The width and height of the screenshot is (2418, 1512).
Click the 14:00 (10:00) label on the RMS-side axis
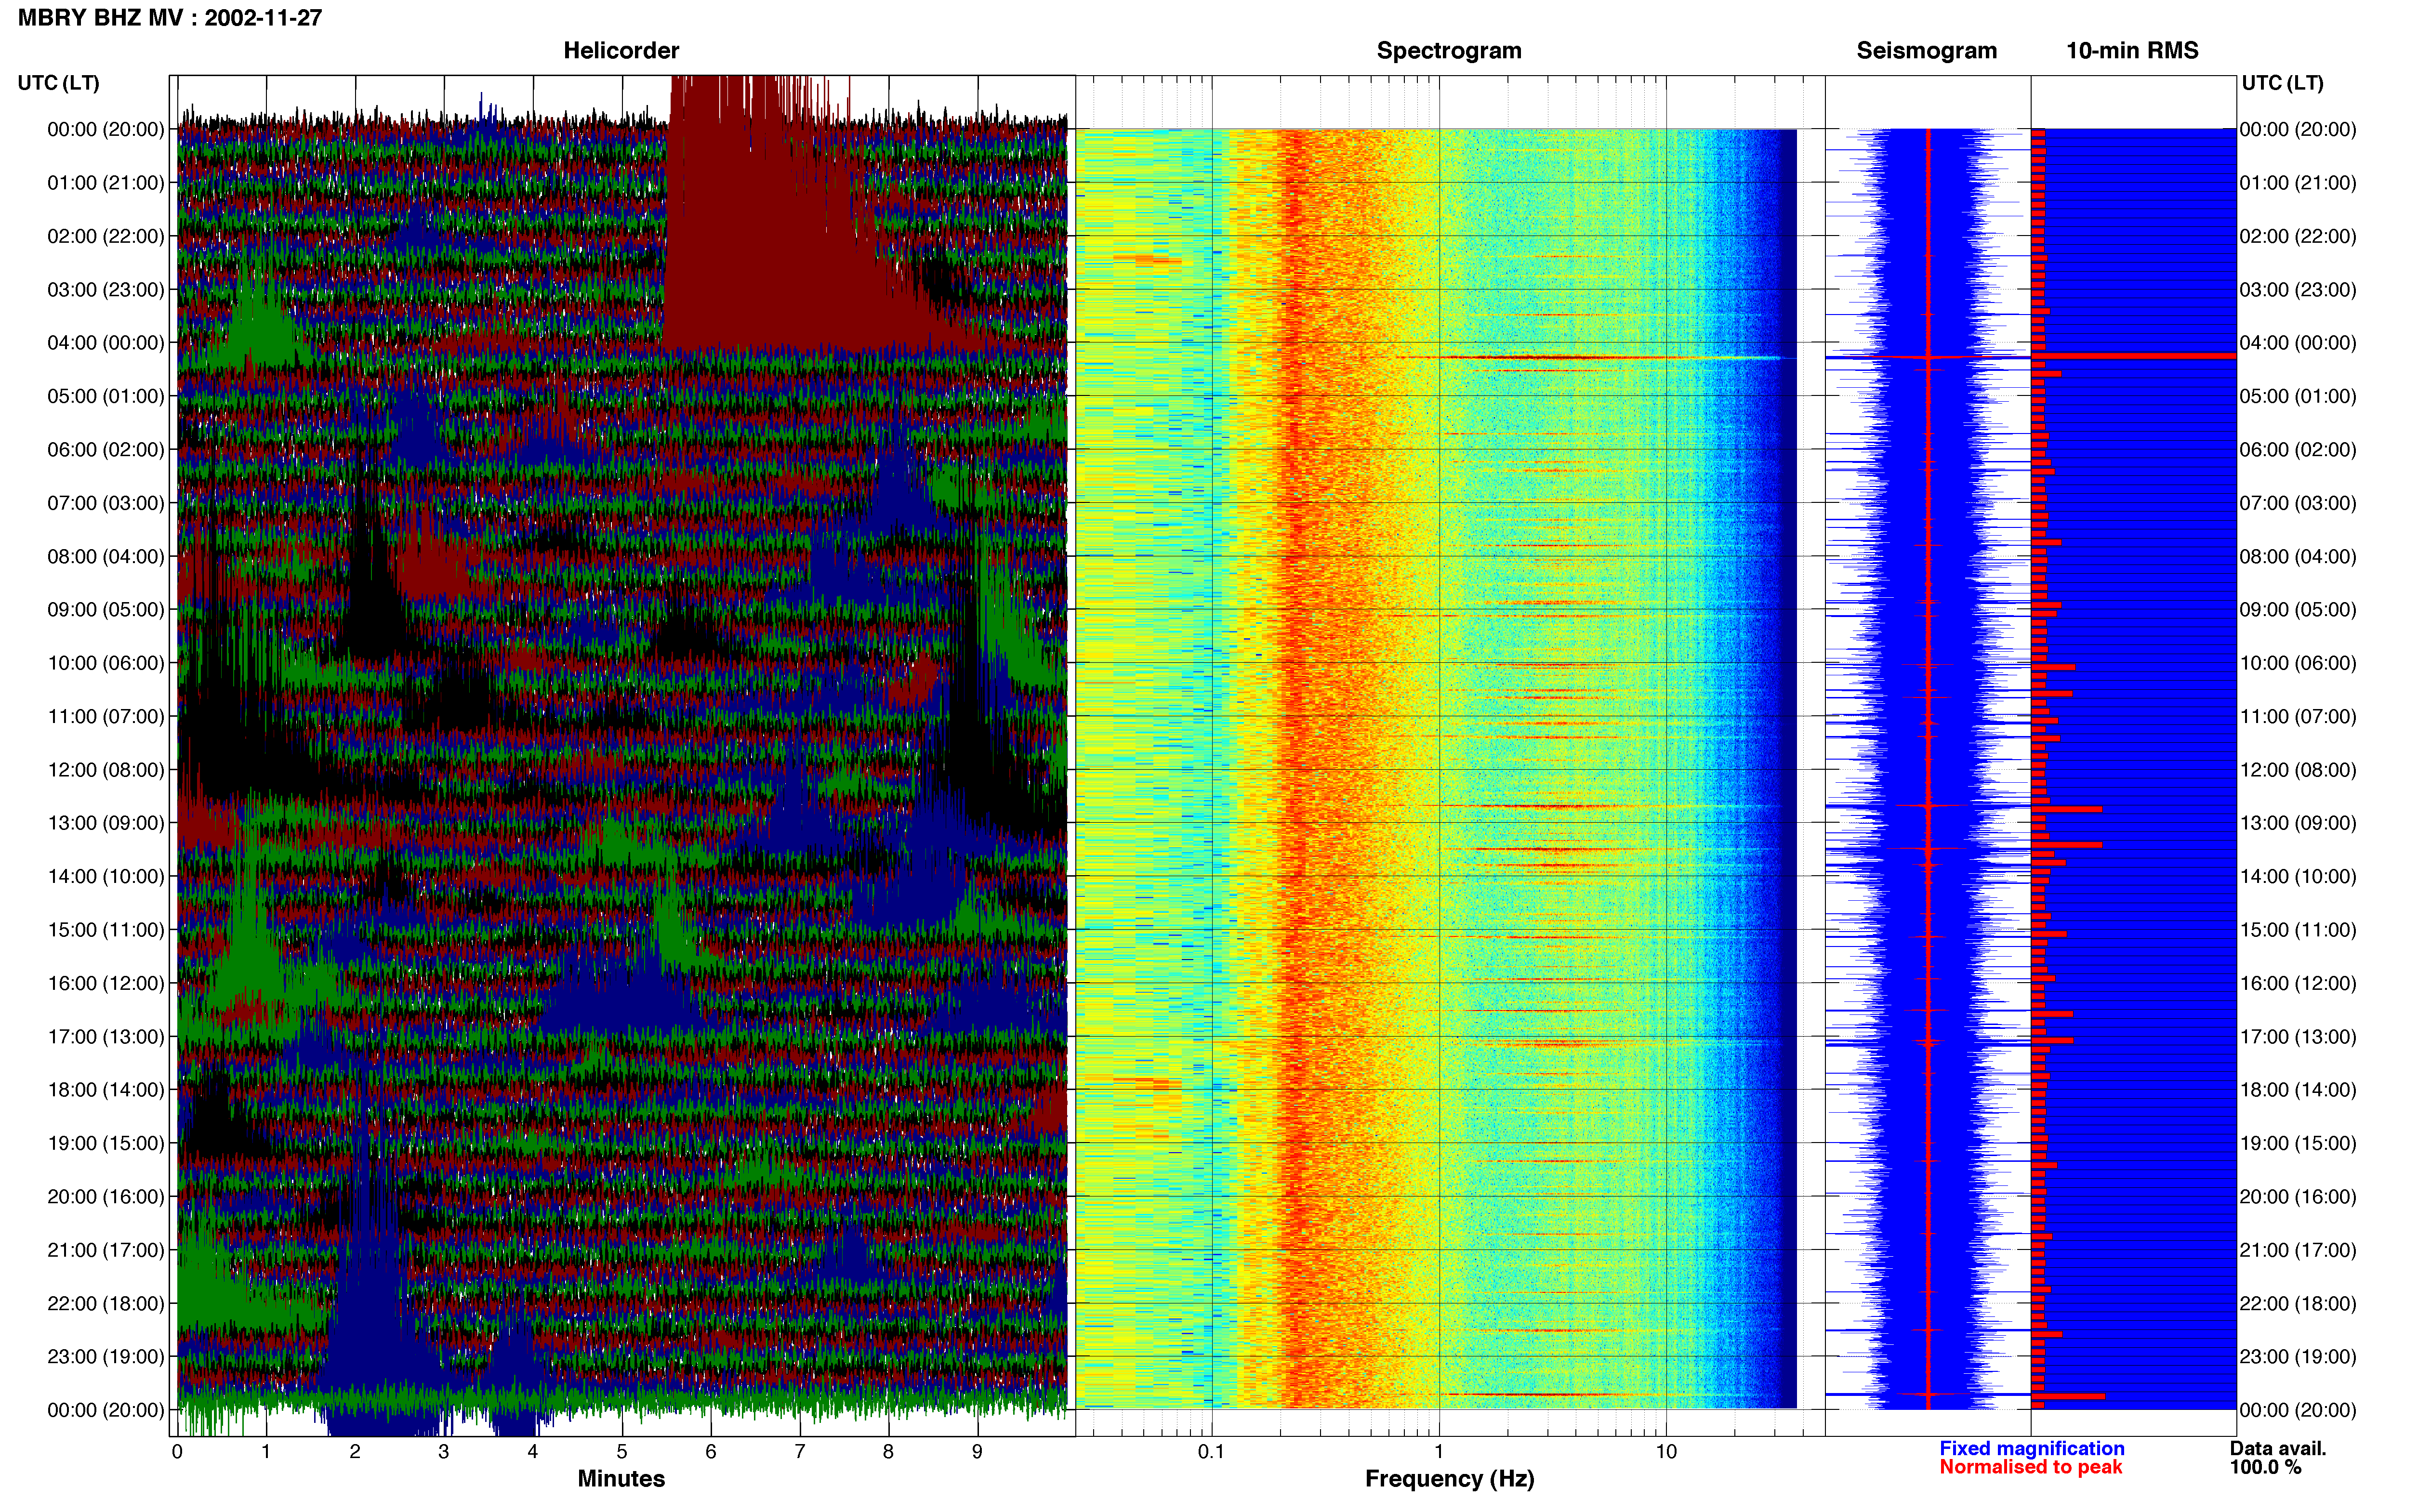(2298, 877)
